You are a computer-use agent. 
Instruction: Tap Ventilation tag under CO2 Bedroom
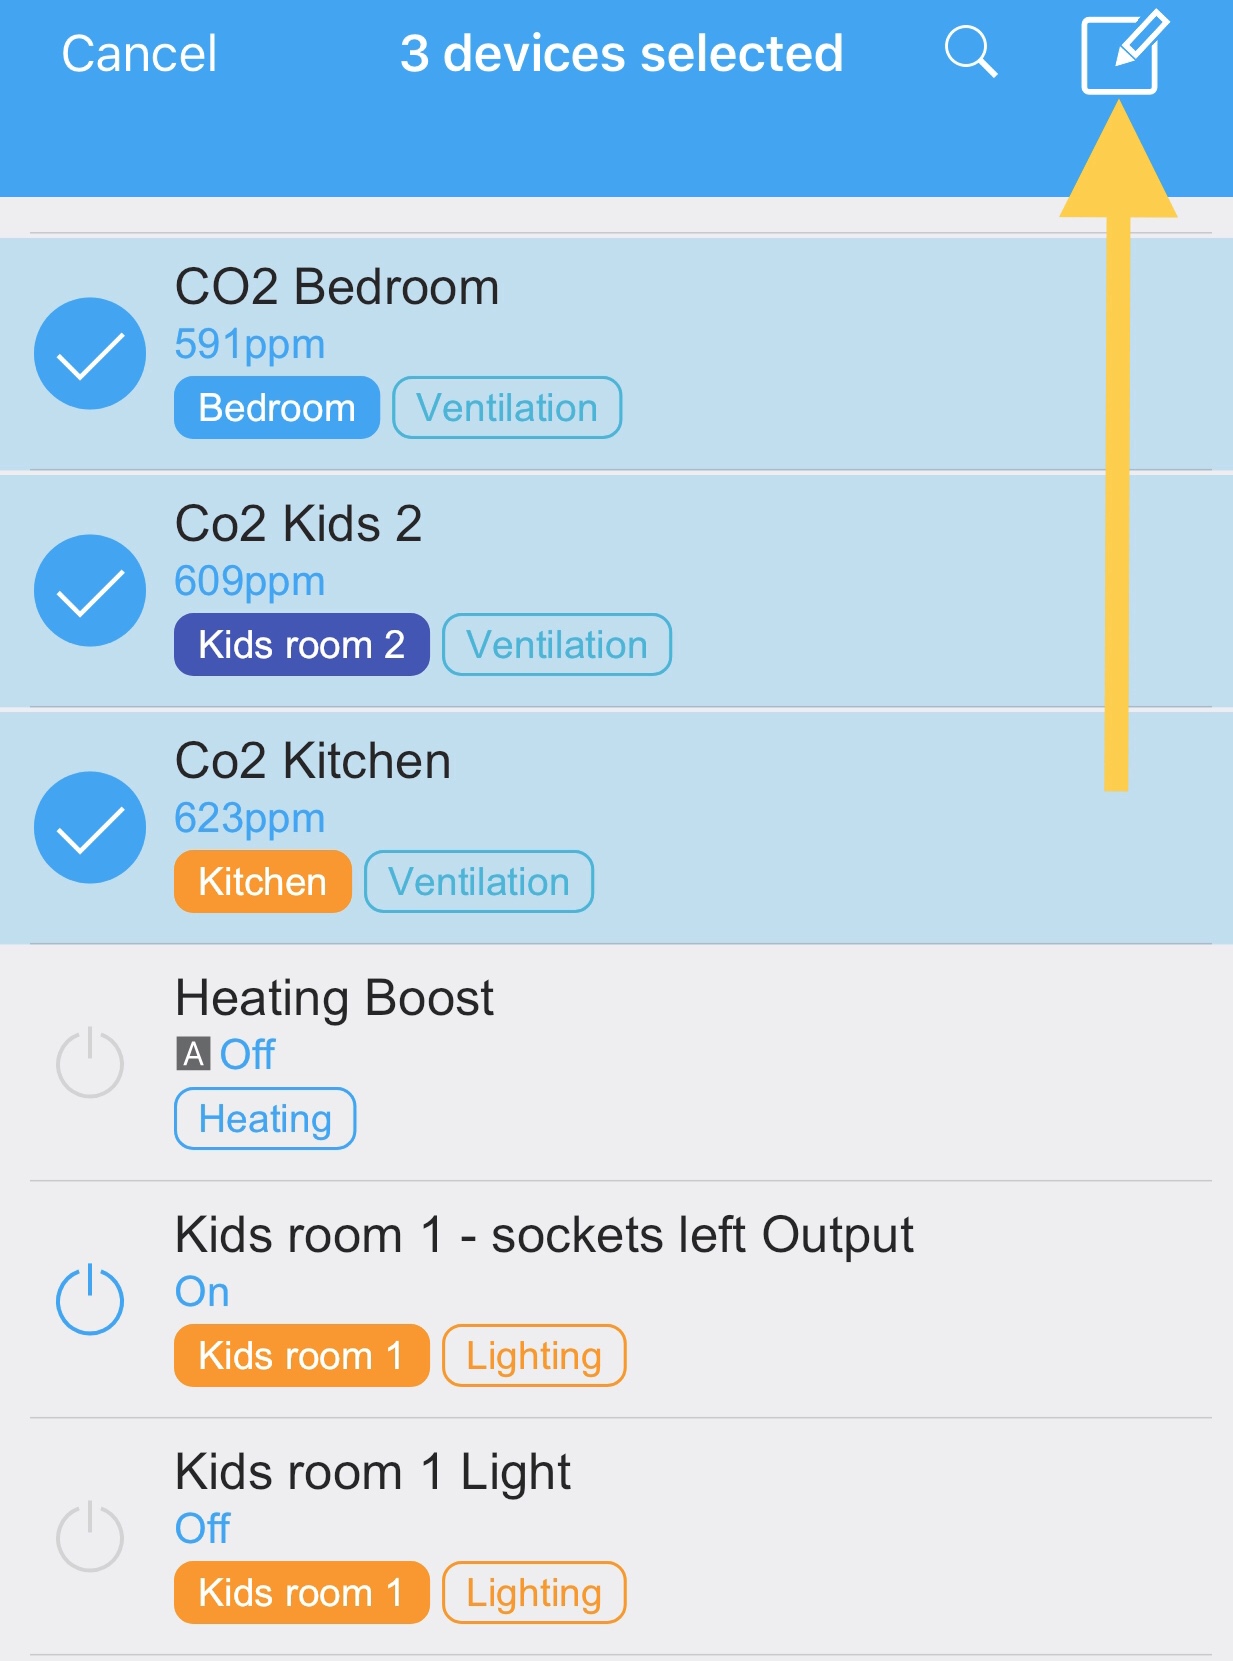507,408
